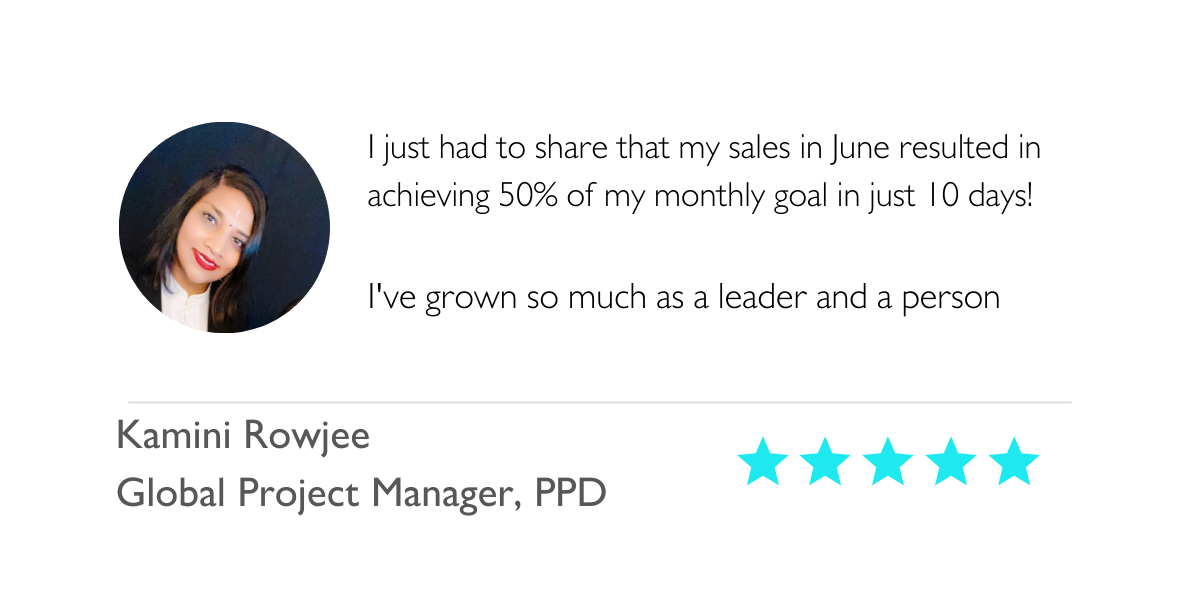Screen dimensions: 1182x602
Task: Select the second rating star
Action: tap(825, 461)
